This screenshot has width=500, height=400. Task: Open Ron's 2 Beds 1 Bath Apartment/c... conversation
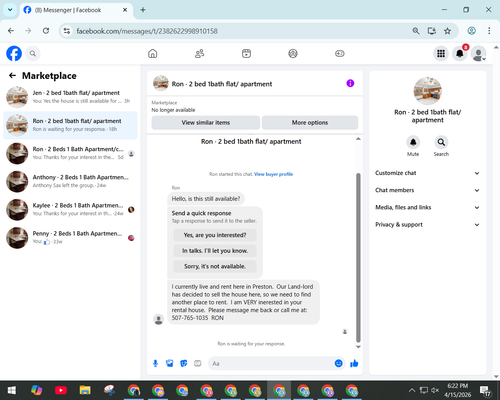point(70,153)
